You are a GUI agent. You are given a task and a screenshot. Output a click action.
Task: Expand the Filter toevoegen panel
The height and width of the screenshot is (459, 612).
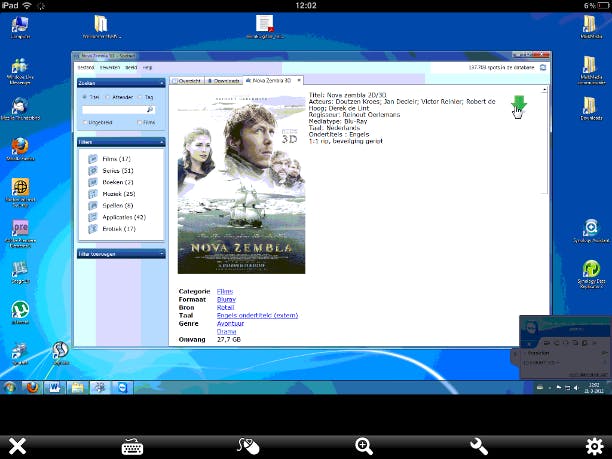click(x=121, y=254)
